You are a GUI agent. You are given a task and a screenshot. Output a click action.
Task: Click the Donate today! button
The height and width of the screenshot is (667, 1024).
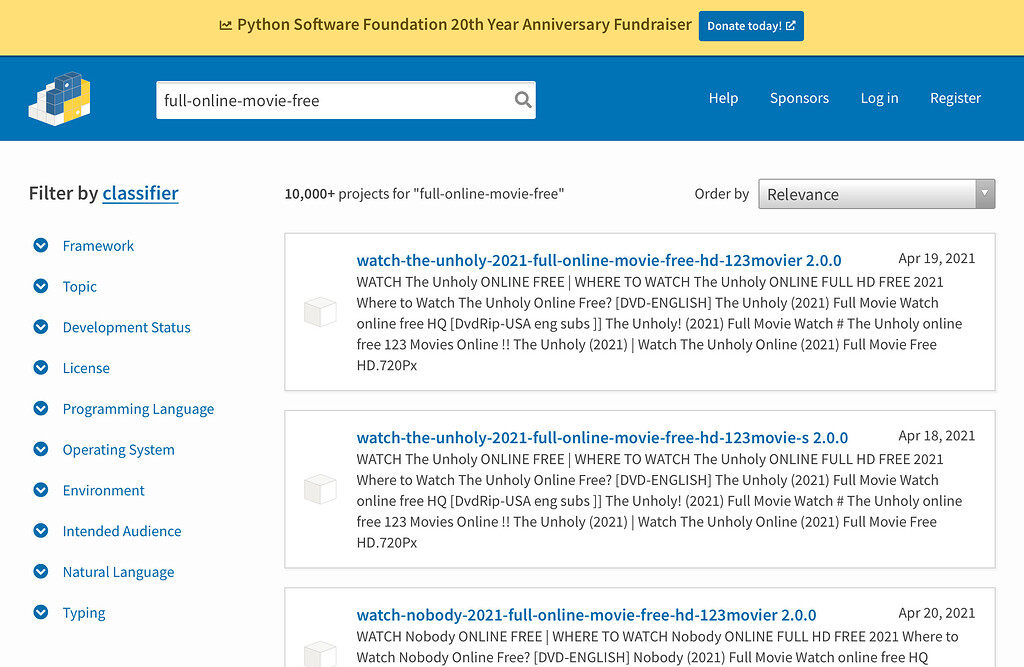tap(751, 26)
